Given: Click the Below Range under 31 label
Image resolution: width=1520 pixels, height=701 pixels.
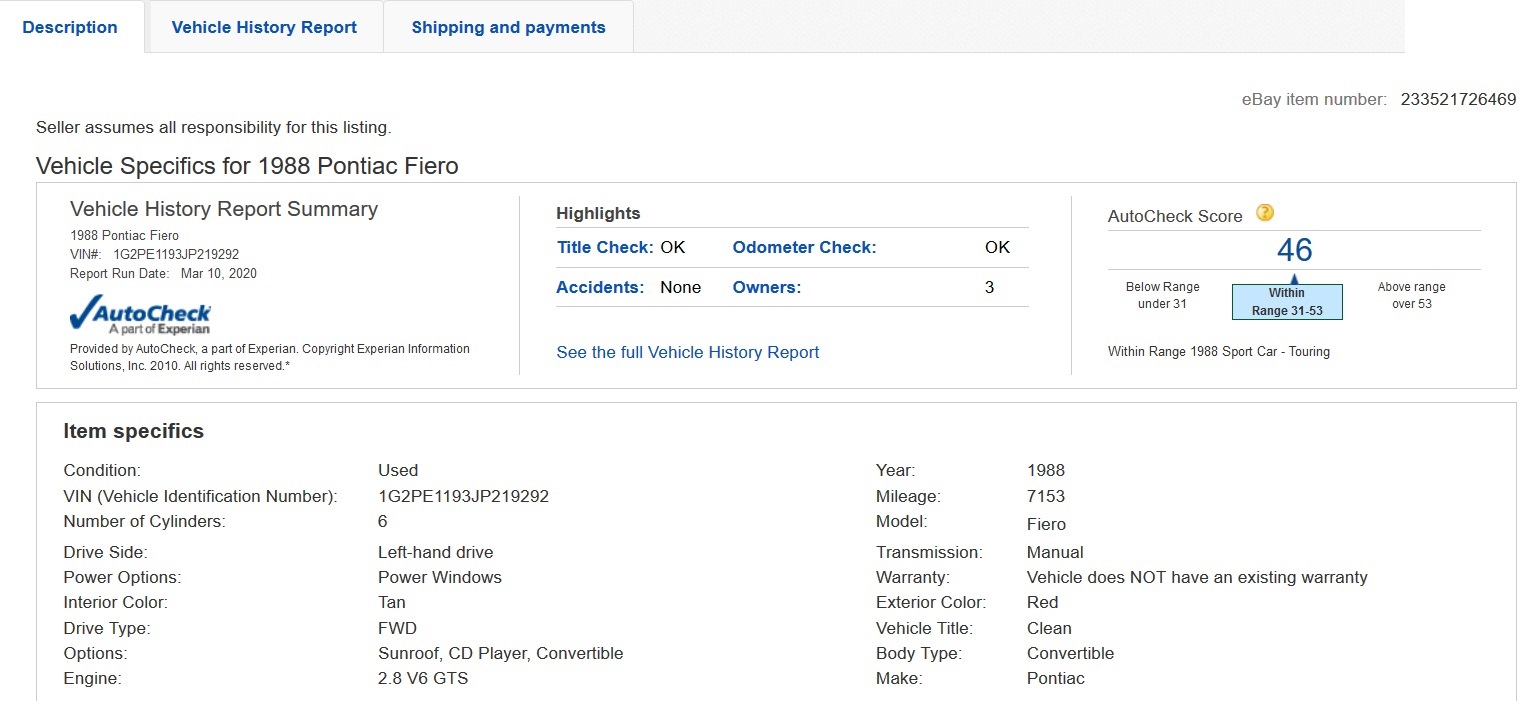Looking at the screenshot, I should pos(1162,295).
